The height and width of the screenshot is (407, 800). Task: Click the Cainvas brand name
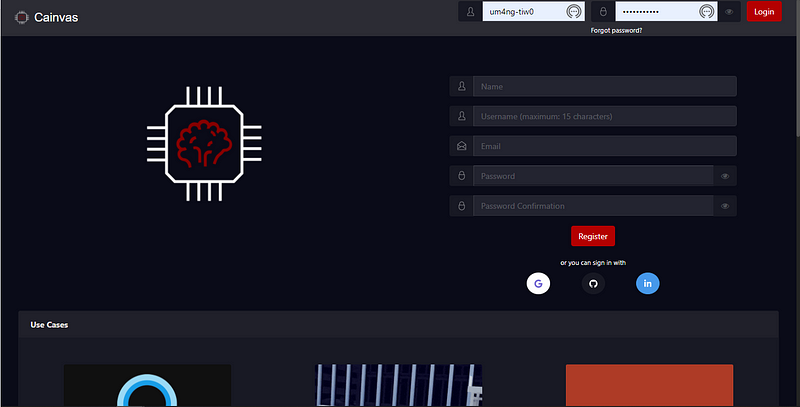coord(56,17)
